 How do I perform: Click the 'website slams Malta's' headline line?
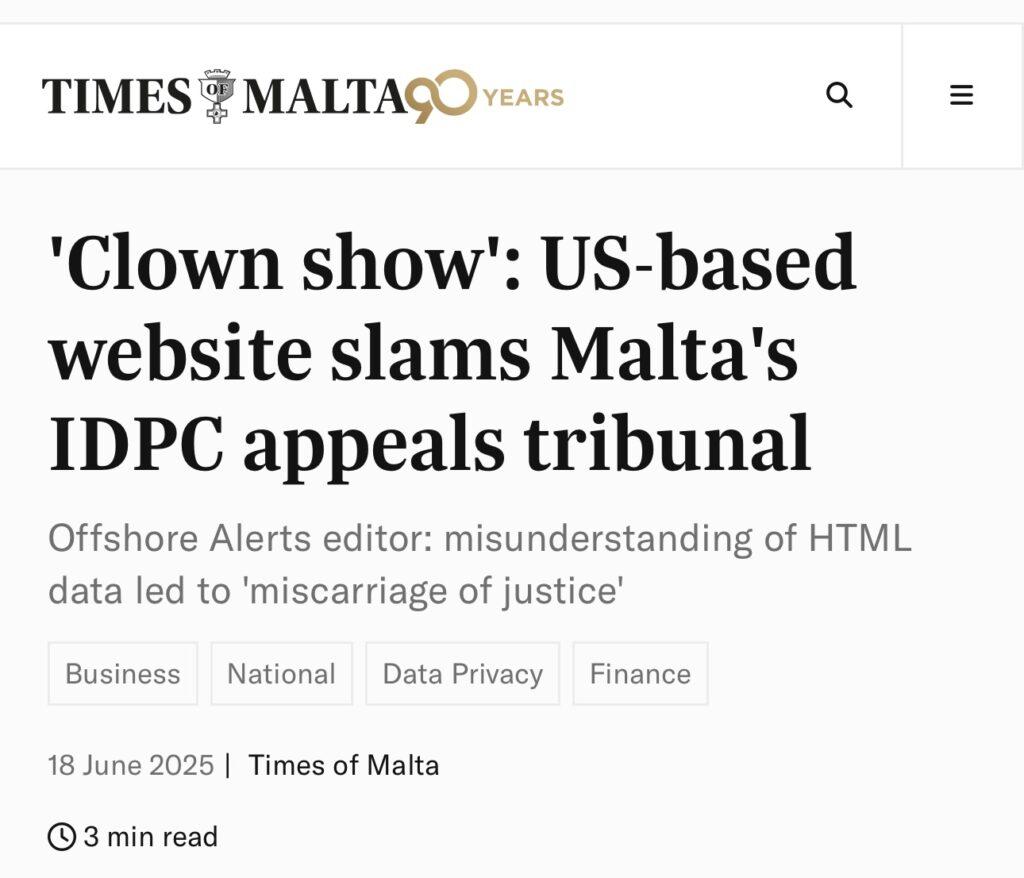423,352
